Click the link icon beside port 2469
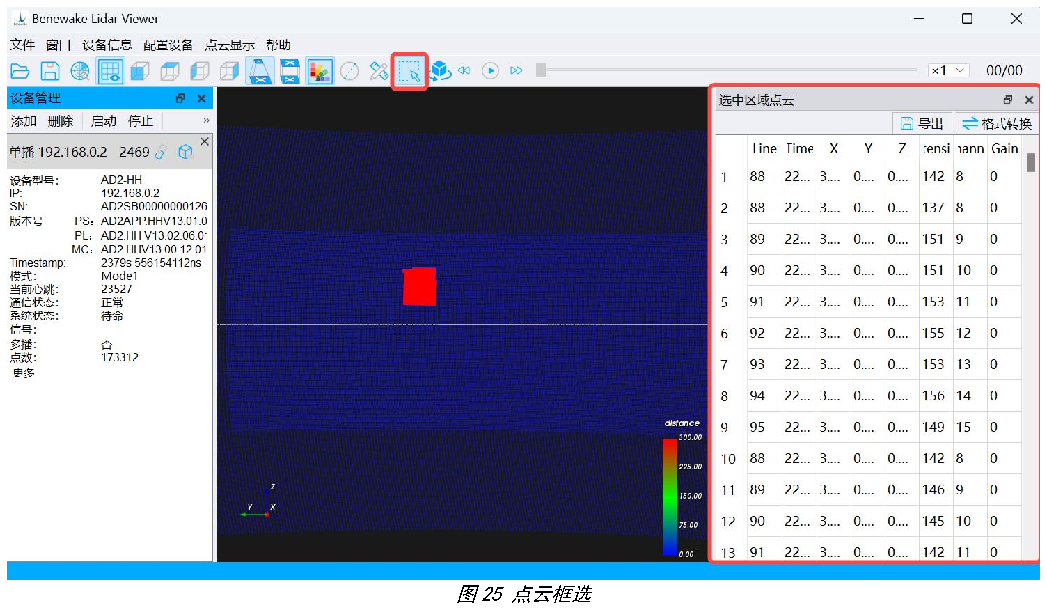Image resolution: width=1047 pixels, height=613 pixels. [160, 152]
